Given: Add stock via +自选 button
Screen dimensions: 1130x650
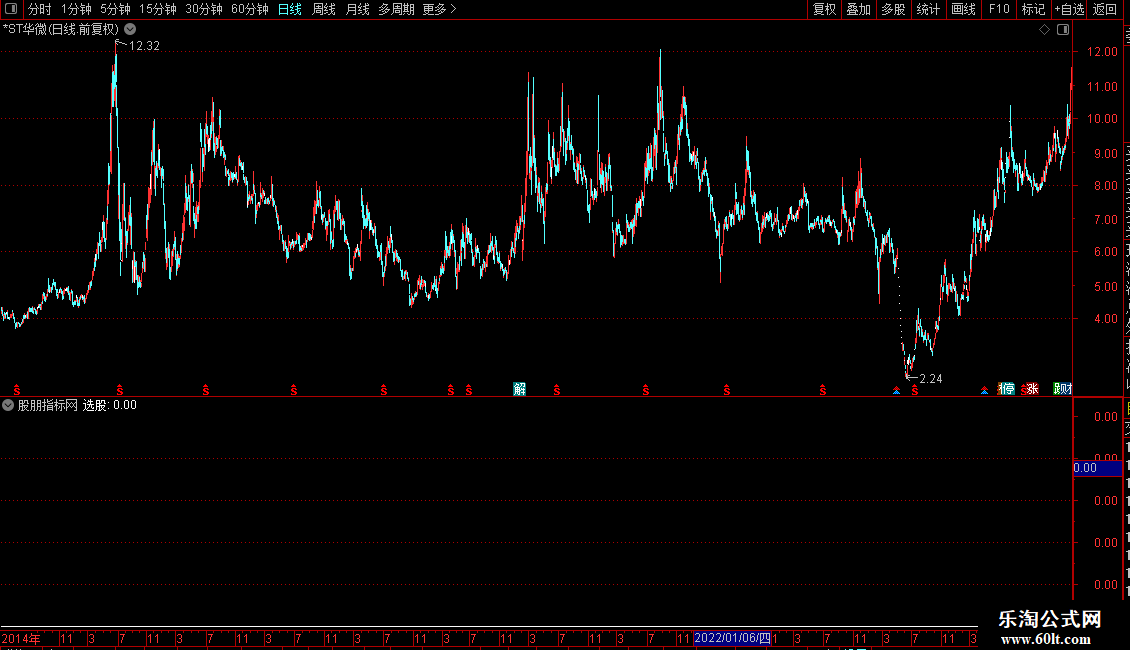Looking at the screenshot, I should point(1069,9).
